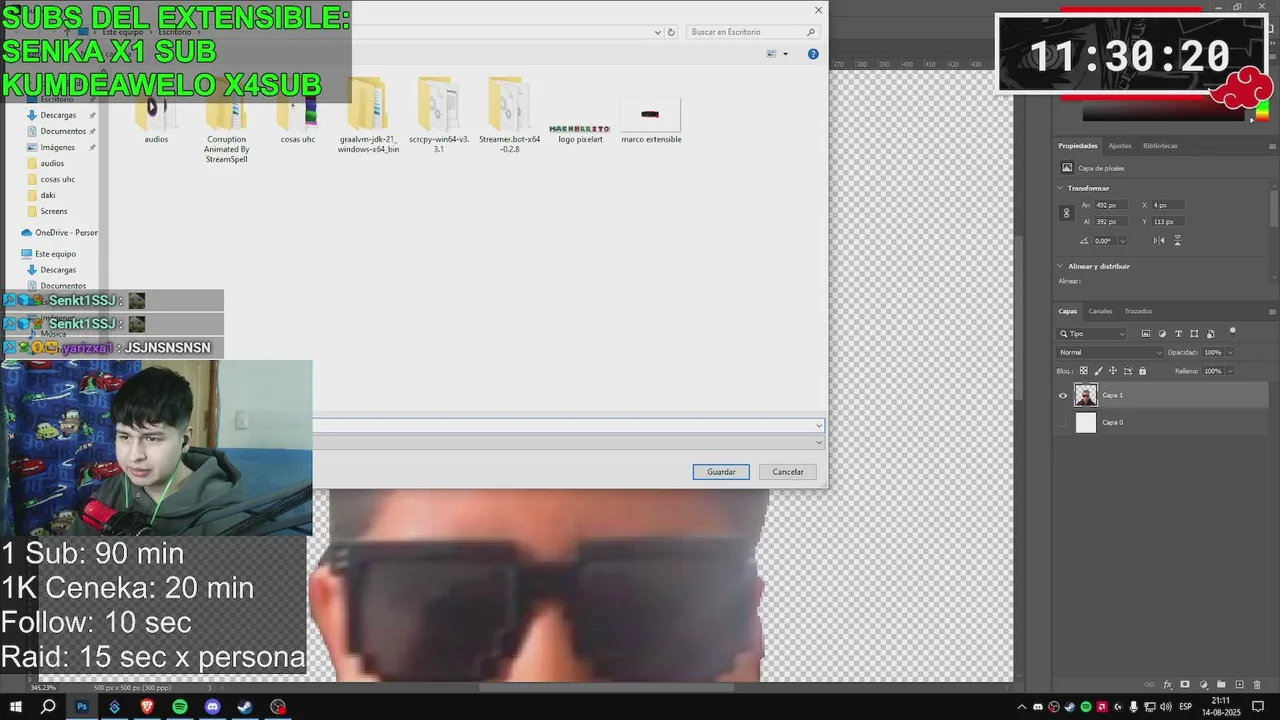Screen dimensions: 1280x720
Task: Refresh the folder in save dialog
Action: tap(671, 32)
